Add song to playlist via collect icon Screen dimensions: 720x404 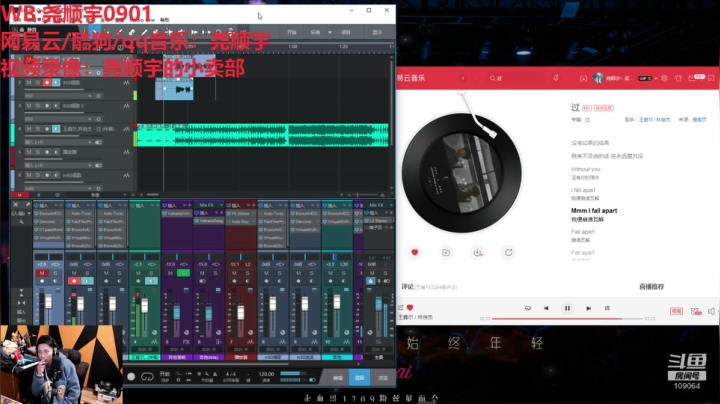tap(446, 252)
